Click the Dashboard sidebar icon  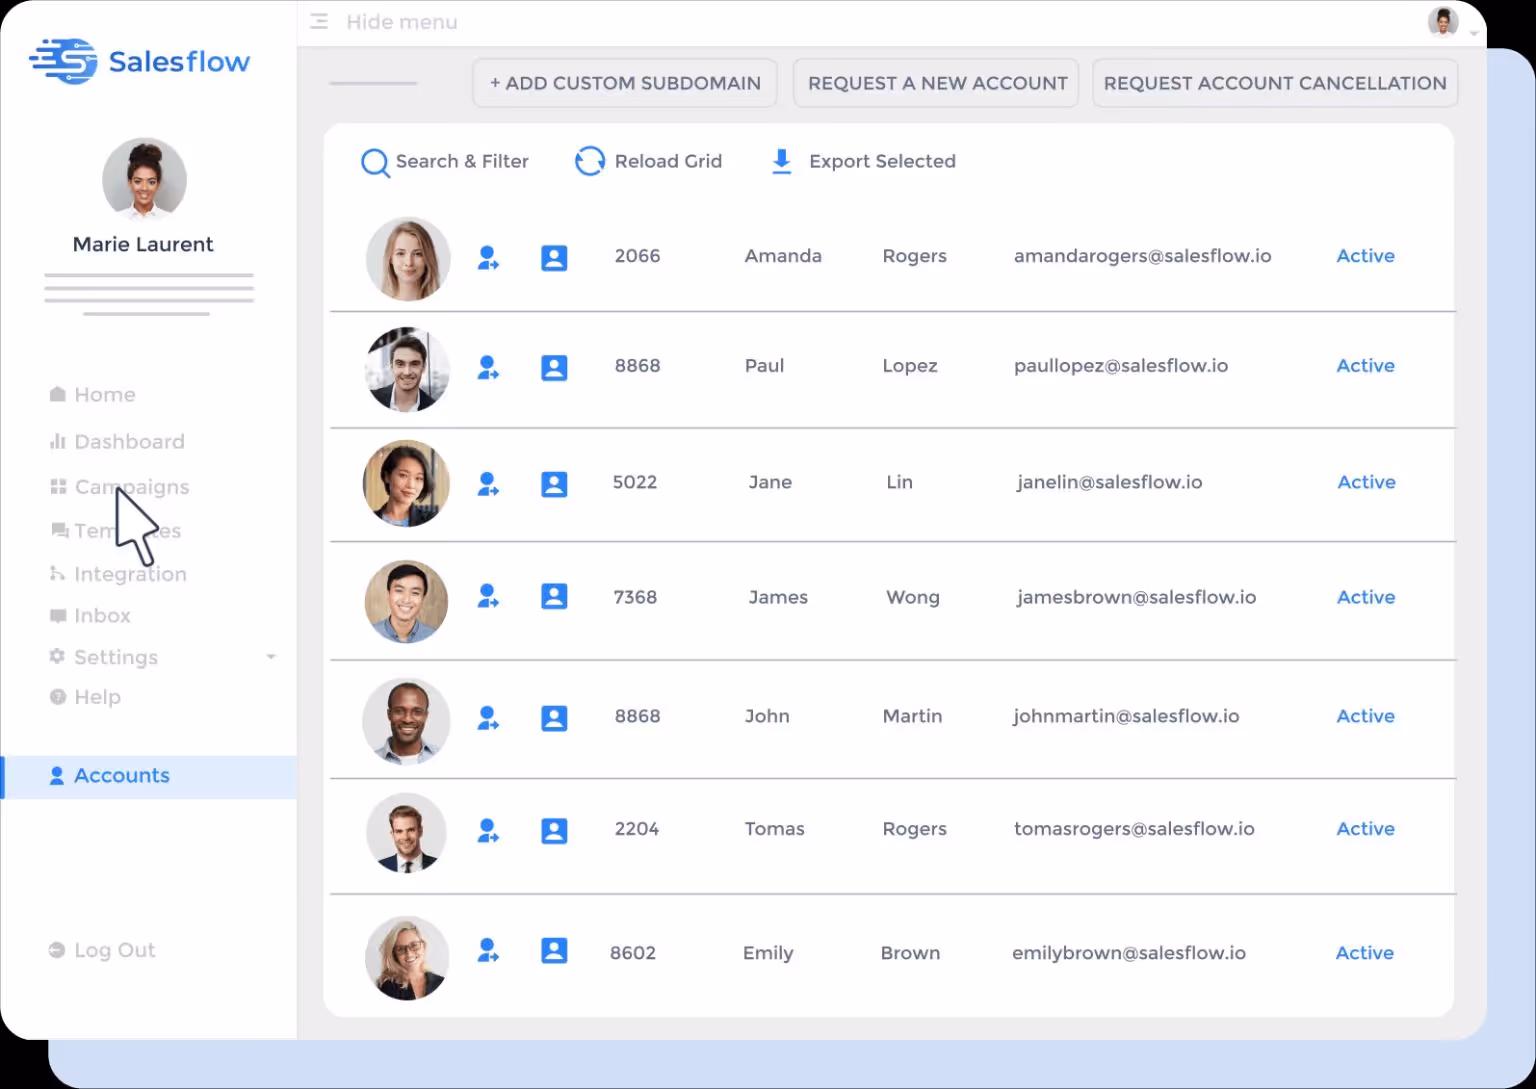(x=57, y=441)
